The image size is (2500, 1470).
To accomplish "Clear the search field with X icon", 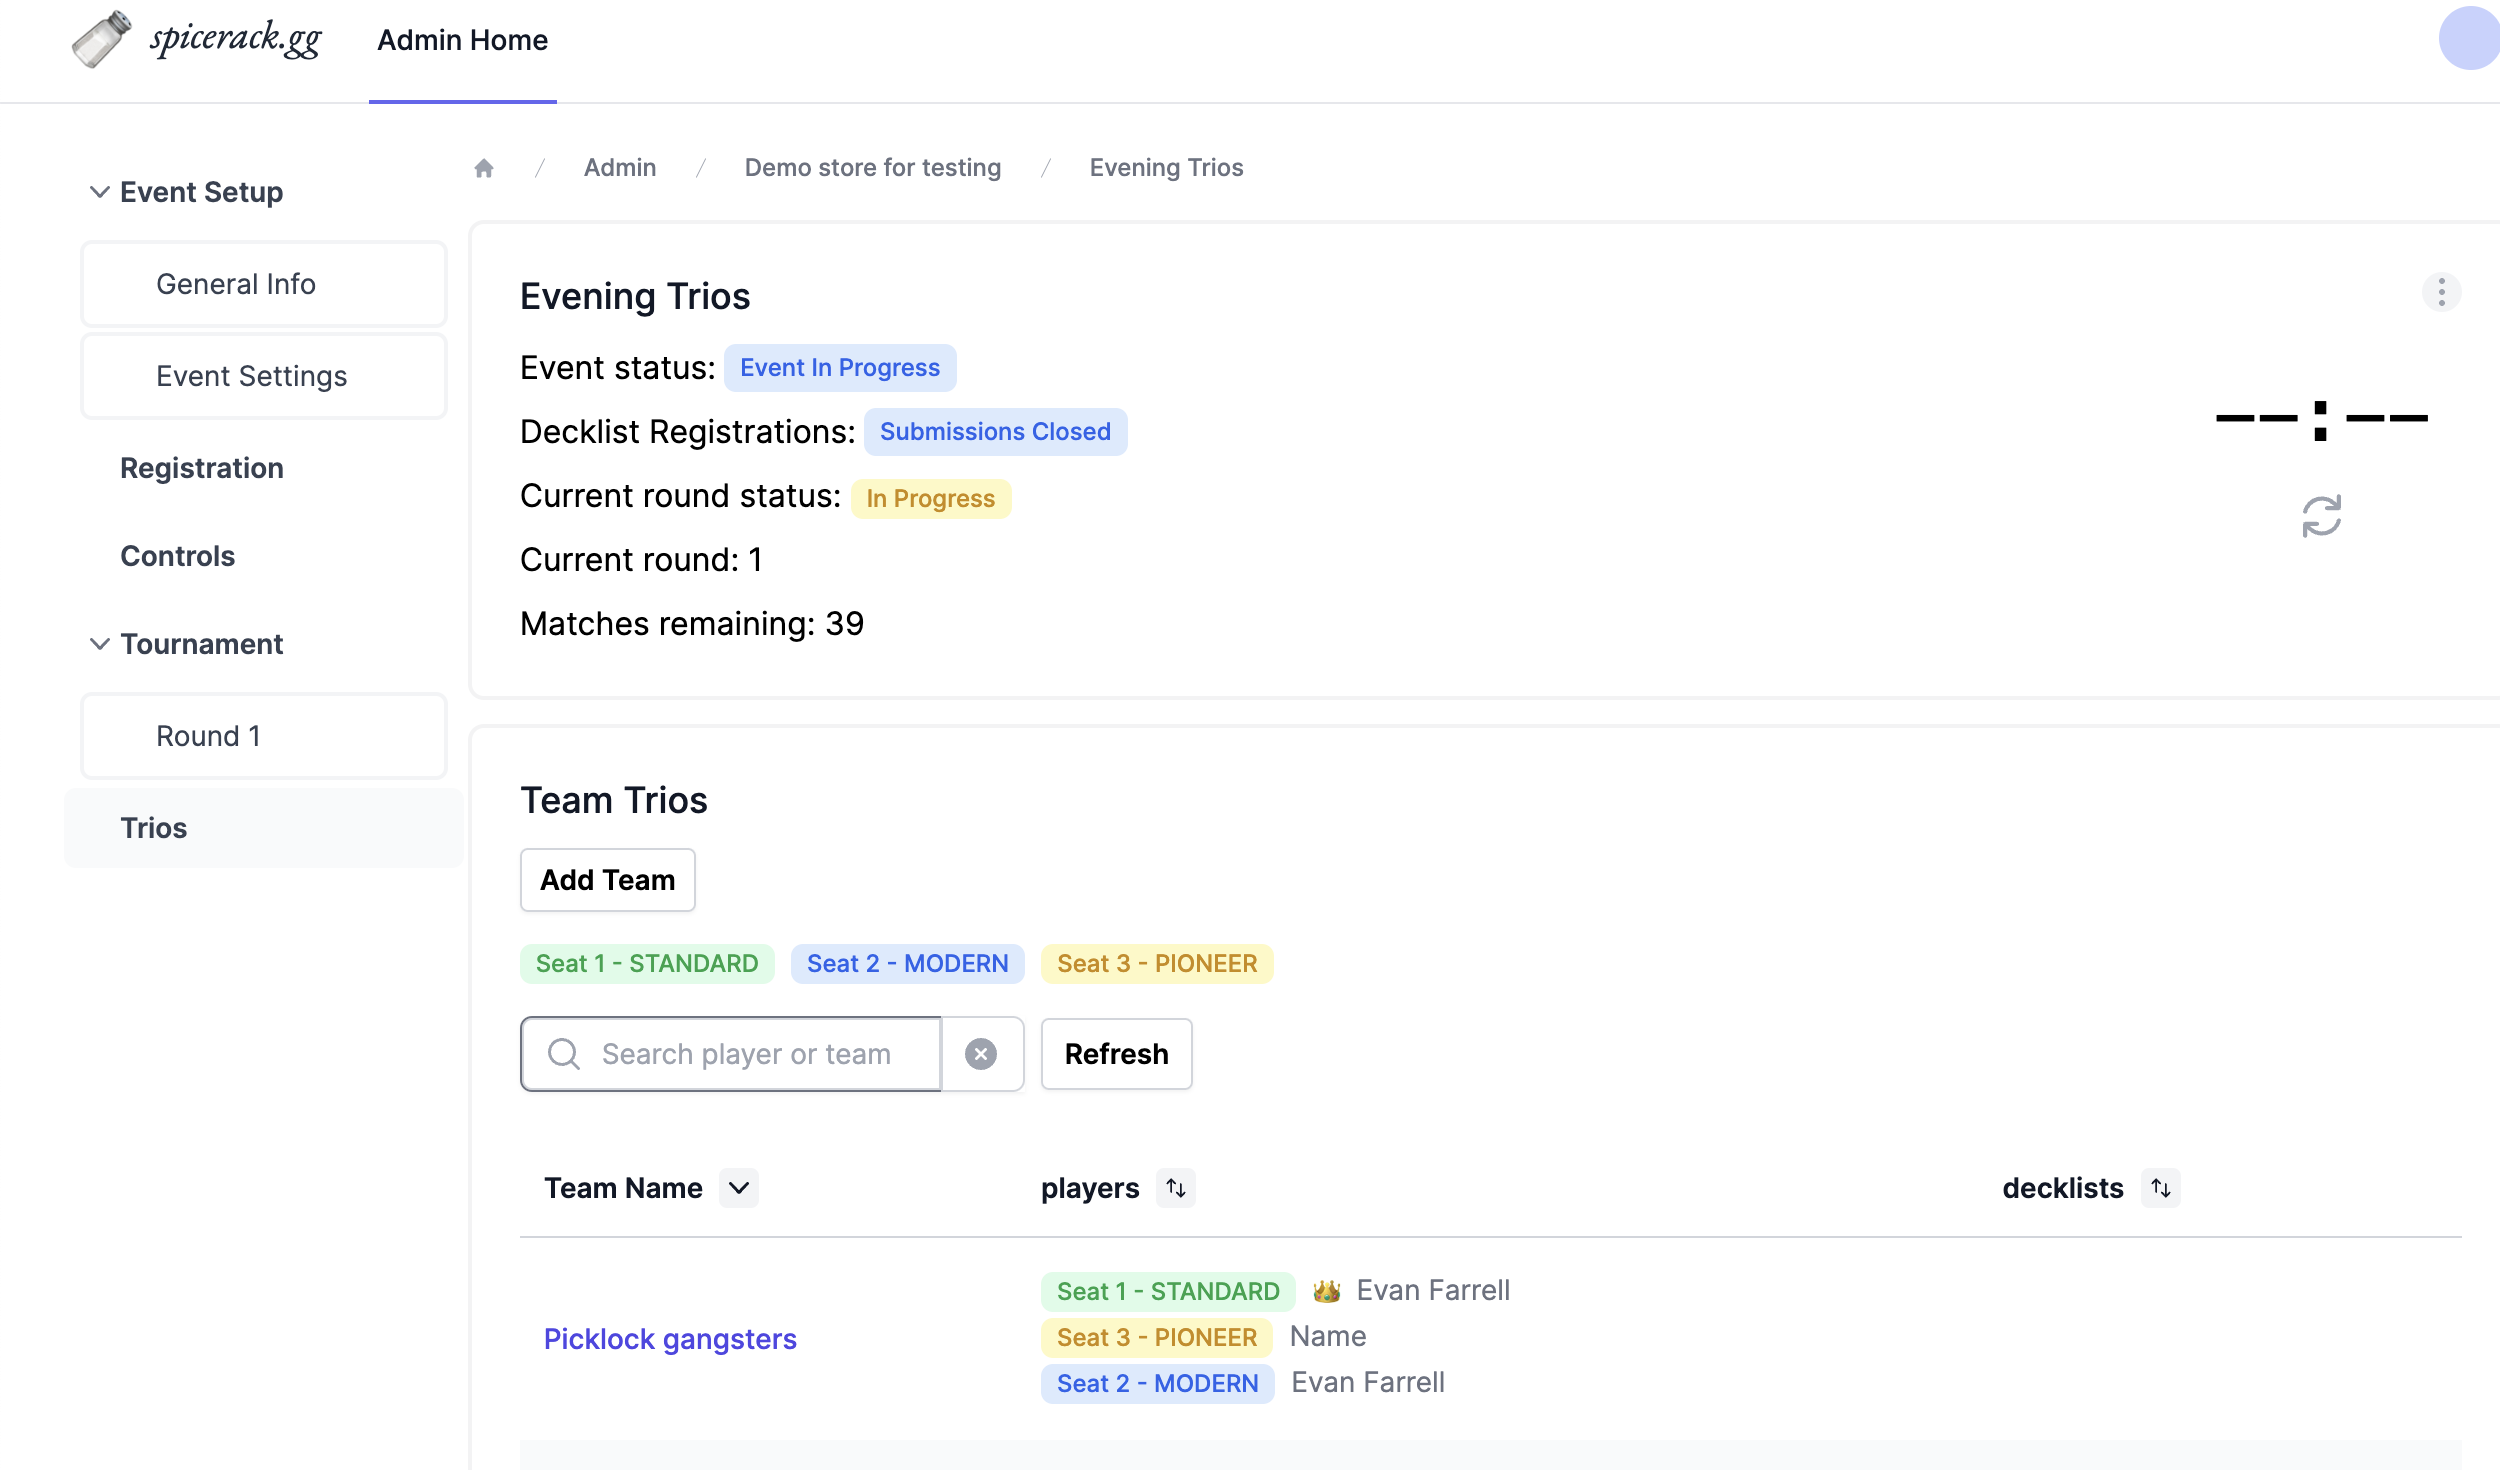I will pyautogui.click(x=981, y=1054).
